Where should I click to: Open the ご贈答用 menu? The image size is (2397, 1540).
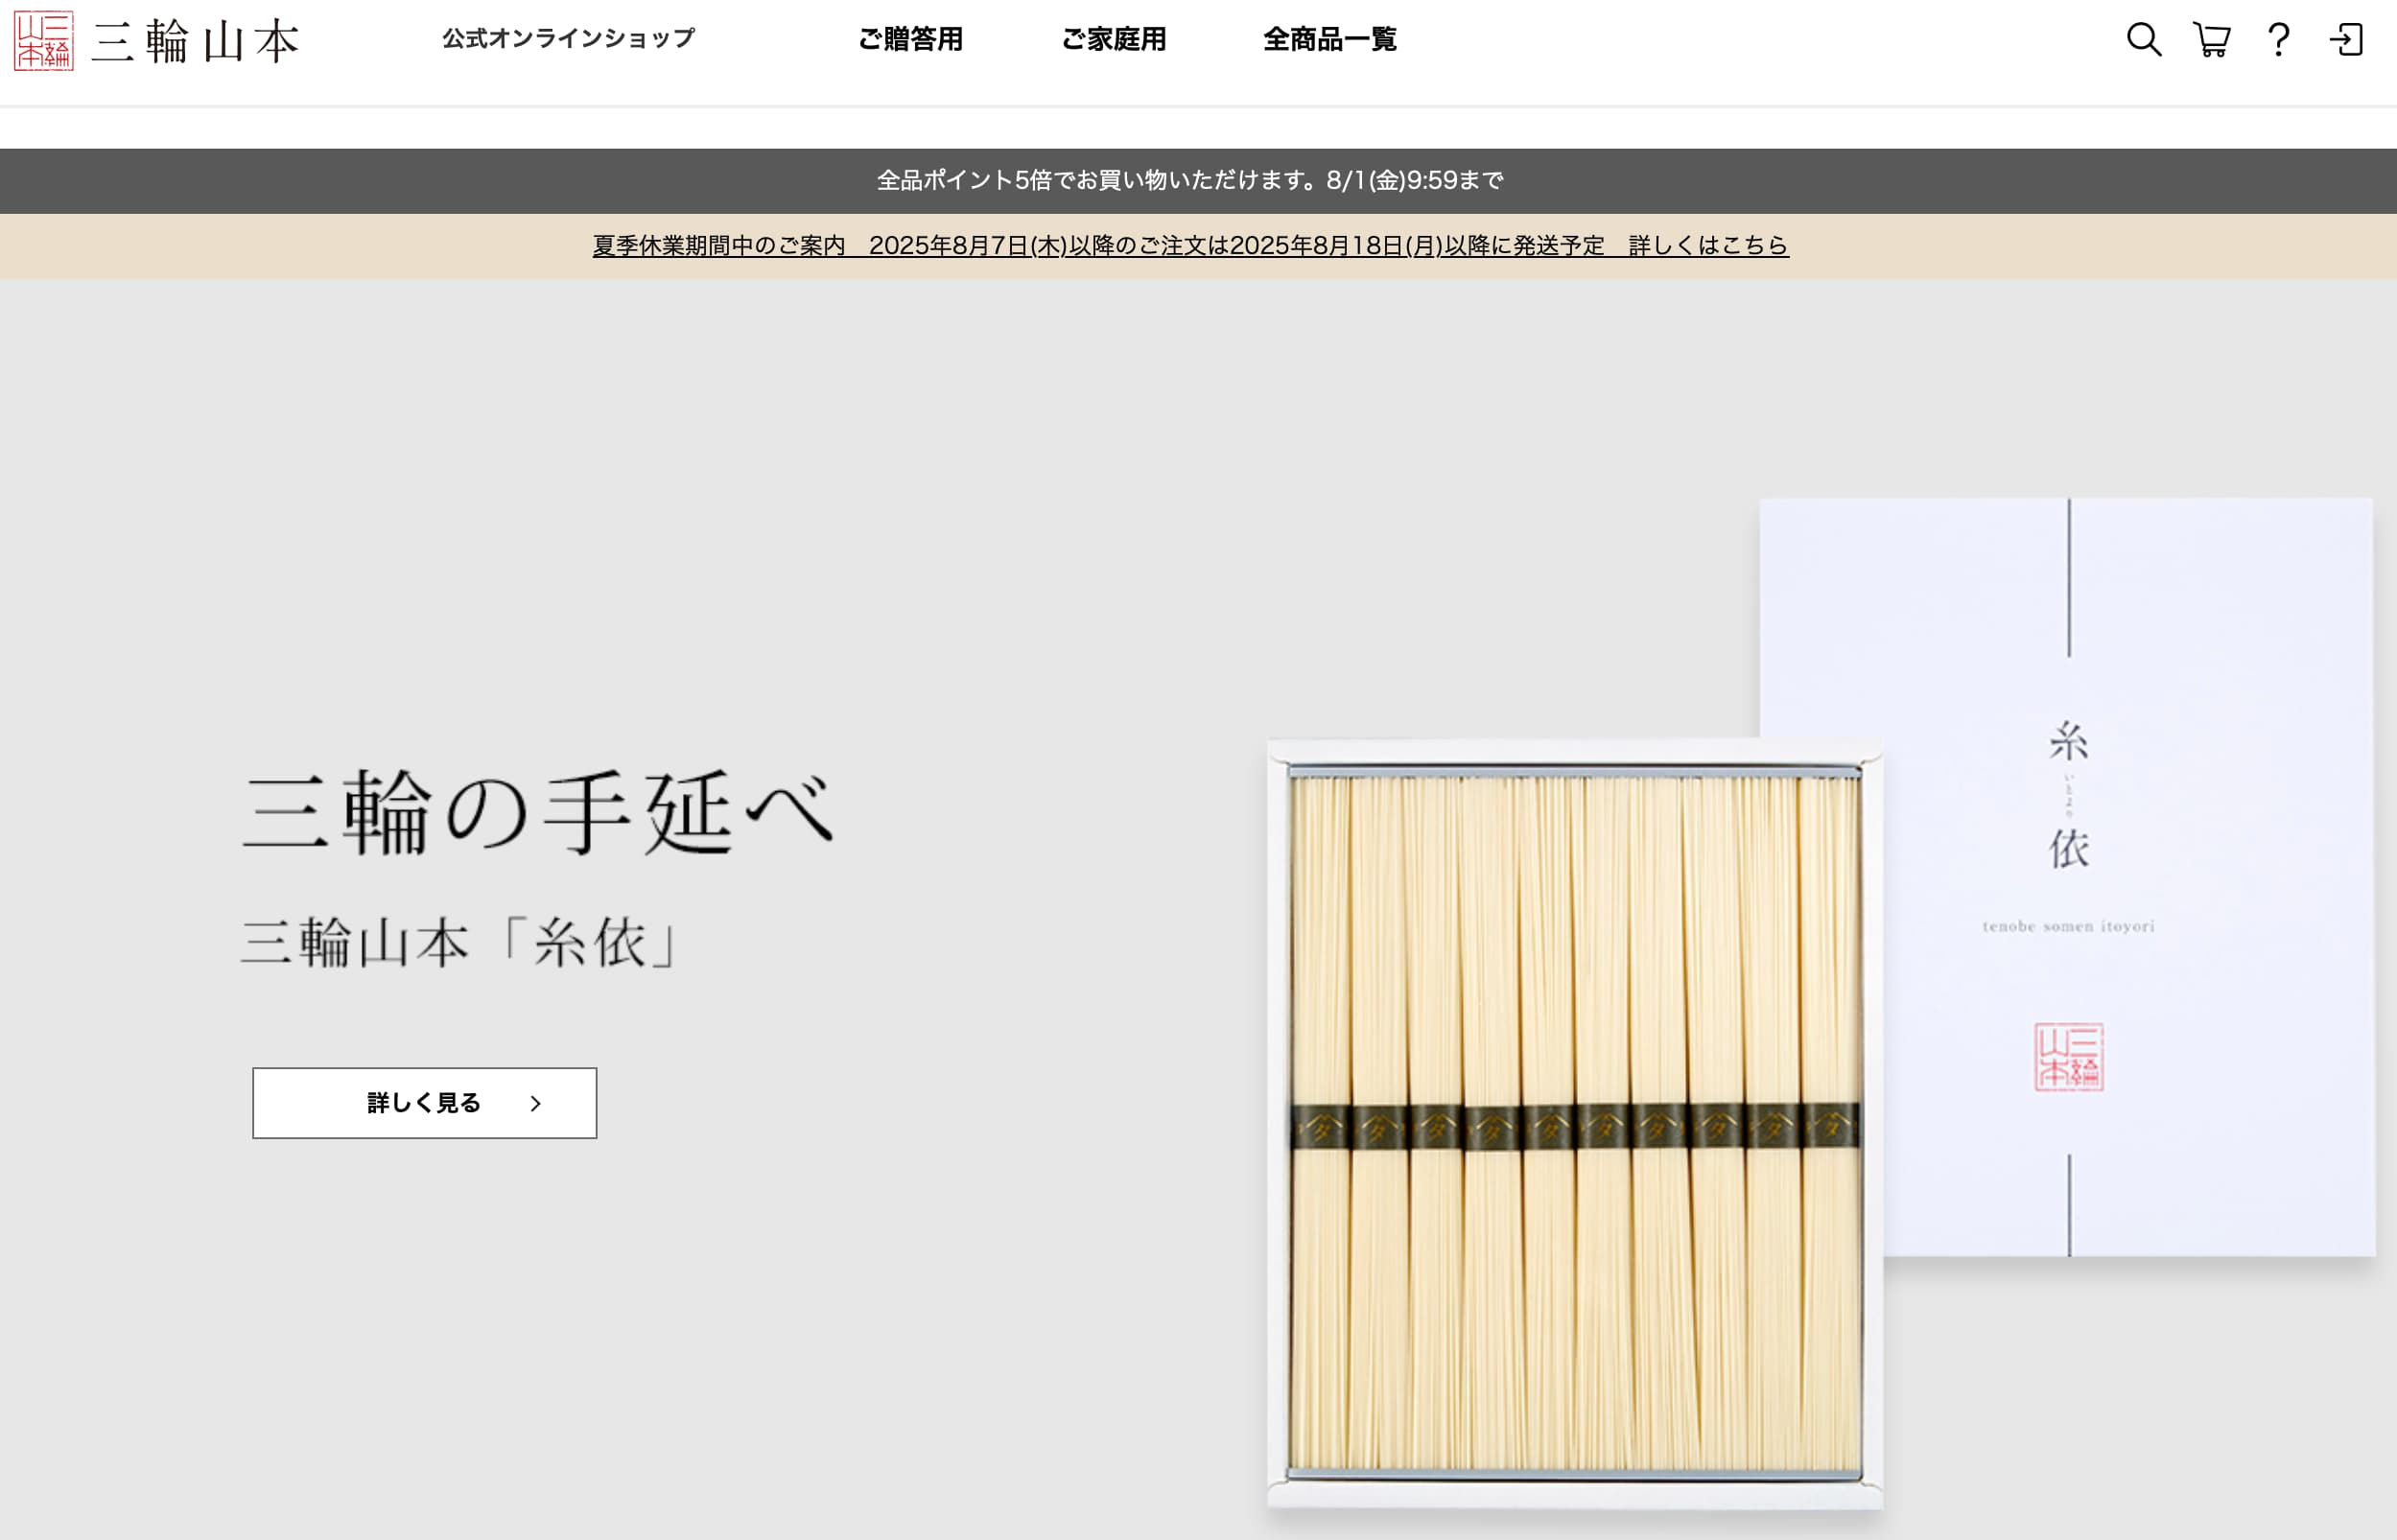910,40
